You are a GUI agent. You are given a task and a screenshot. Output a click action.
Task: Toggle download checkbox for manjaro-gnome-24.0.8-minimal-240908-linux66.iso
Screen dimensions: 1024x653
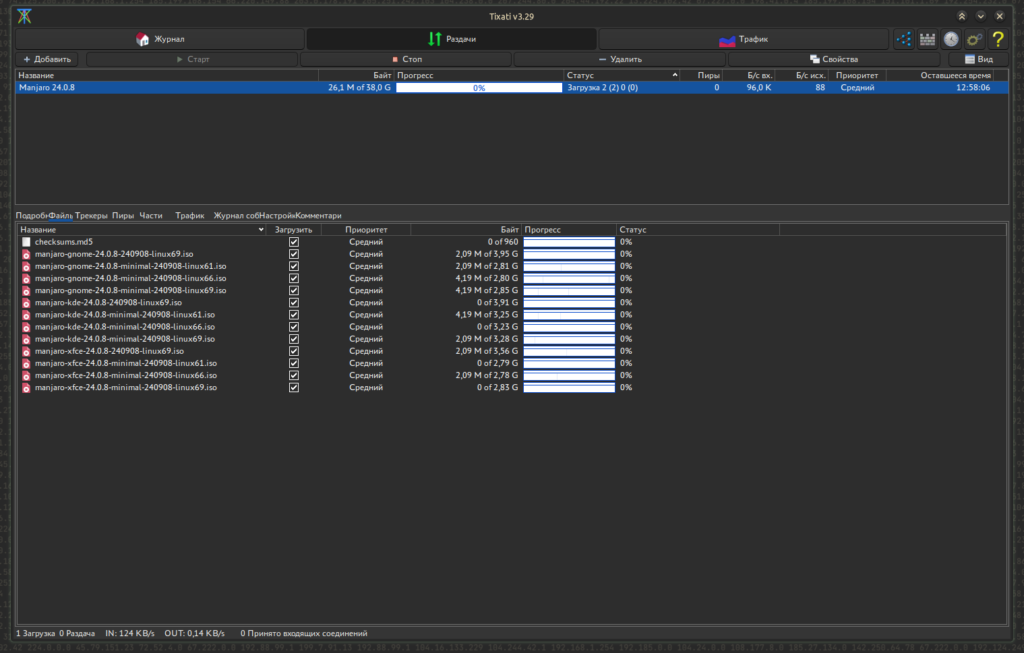[x=294, y=278]
